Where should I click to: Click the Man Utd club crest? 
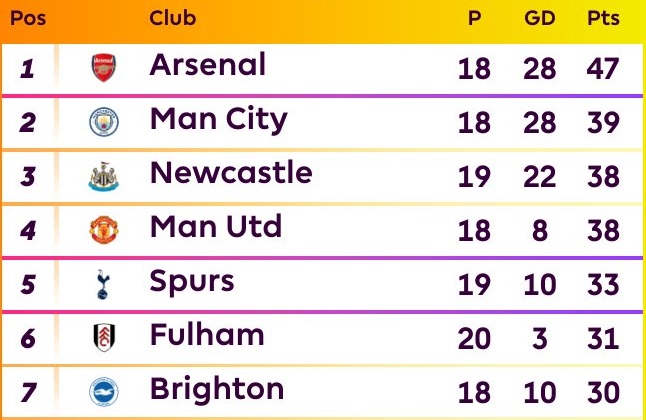point(104,230)
